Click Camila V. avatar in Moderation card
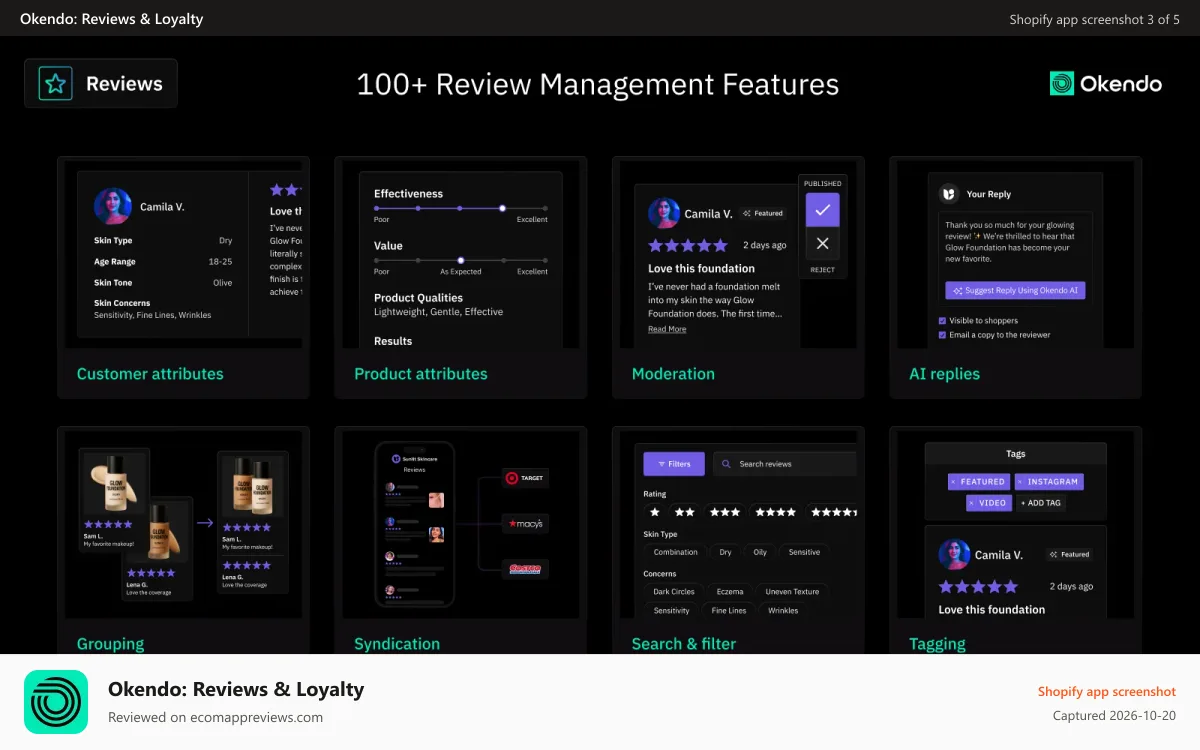This screenshot has height=750, width=1200. [664, 213]
